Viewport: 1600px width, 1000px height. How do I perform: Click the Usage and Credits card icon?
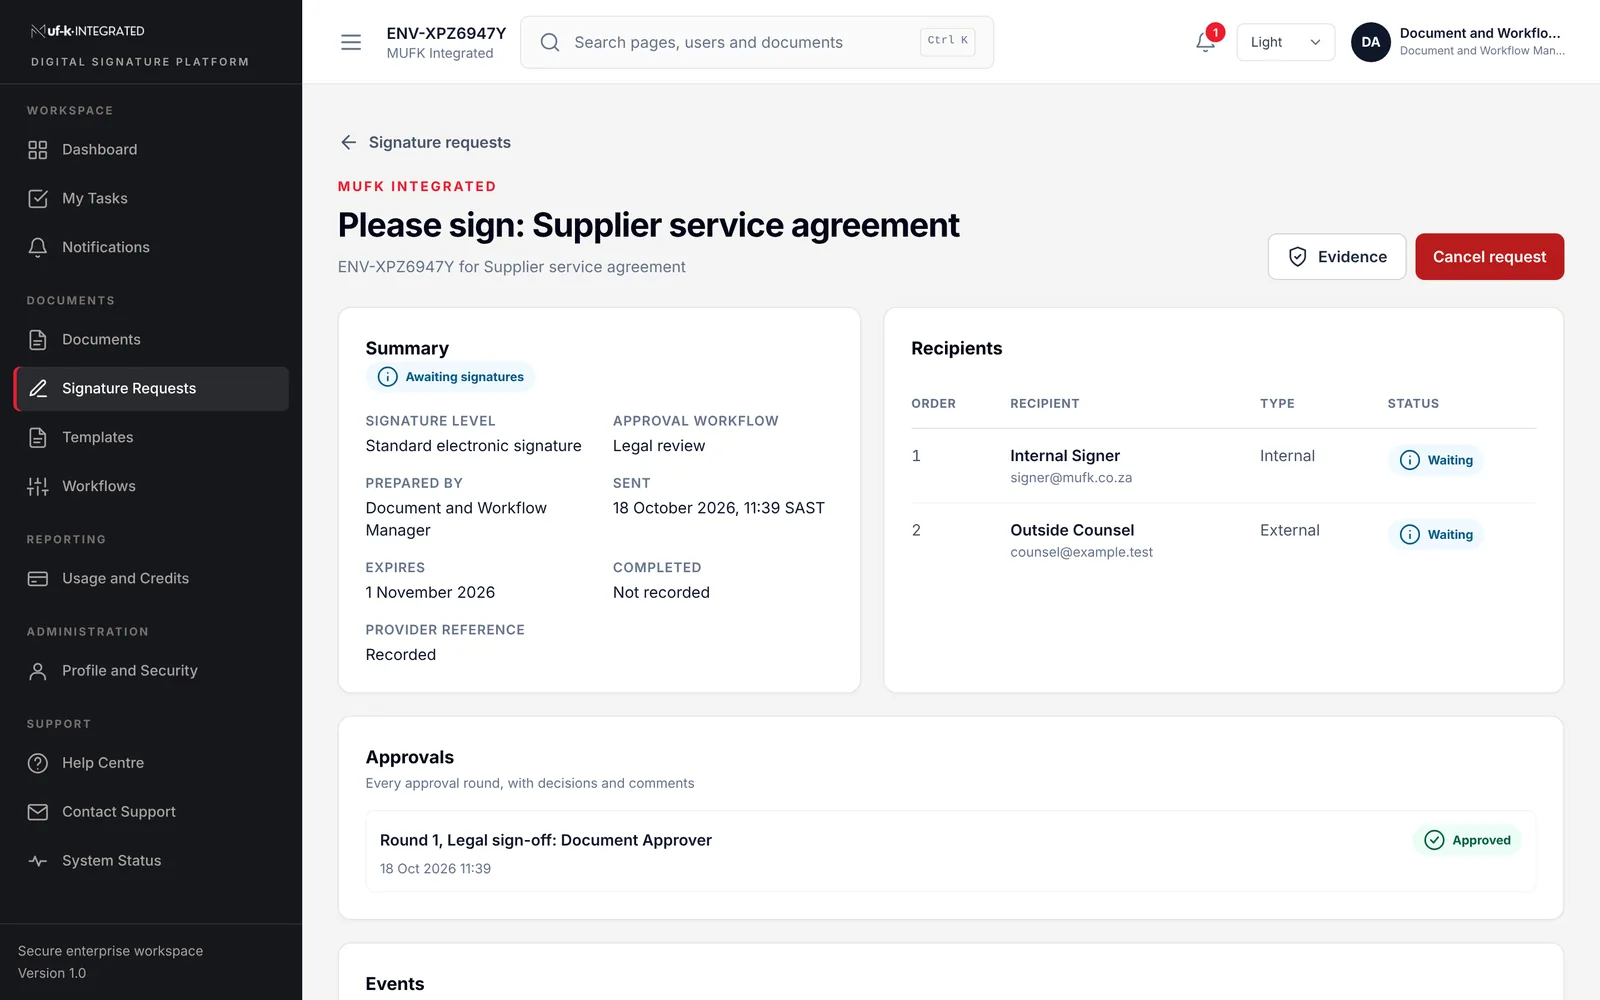38,579
